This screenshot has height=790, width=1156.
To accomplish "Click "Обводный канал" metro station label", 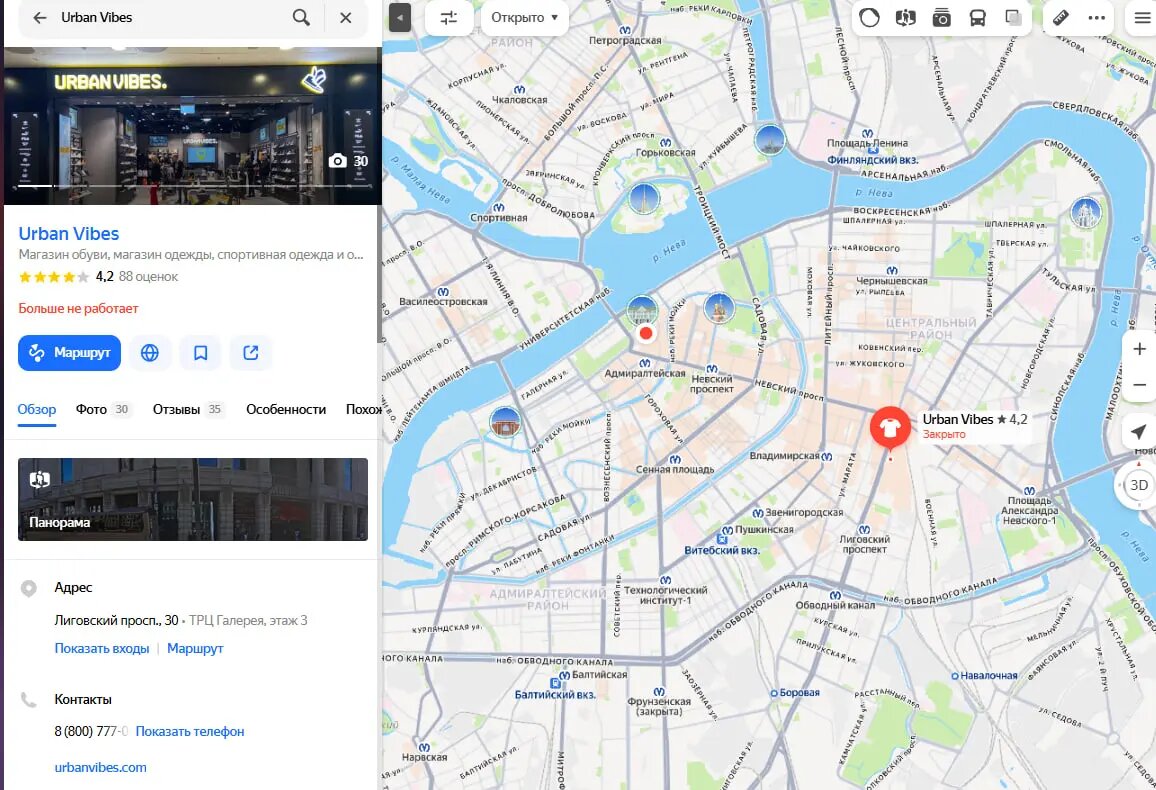I will (835, 606).
